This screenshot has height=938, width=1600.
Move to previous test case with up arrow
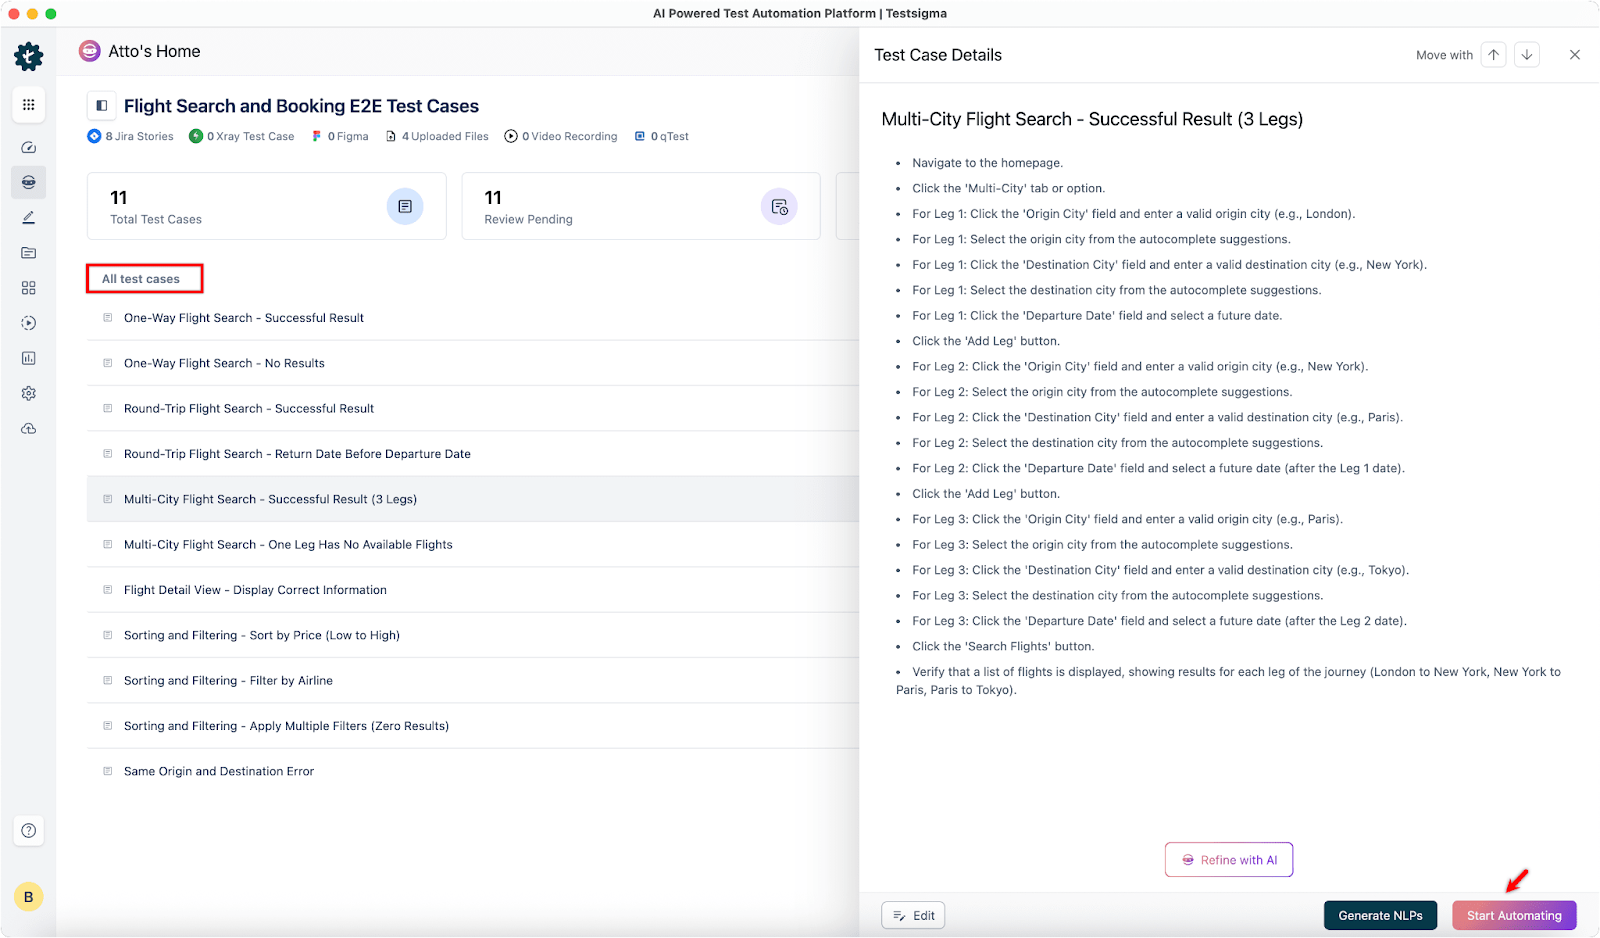pyautogui.click(x=1493, y=55)
